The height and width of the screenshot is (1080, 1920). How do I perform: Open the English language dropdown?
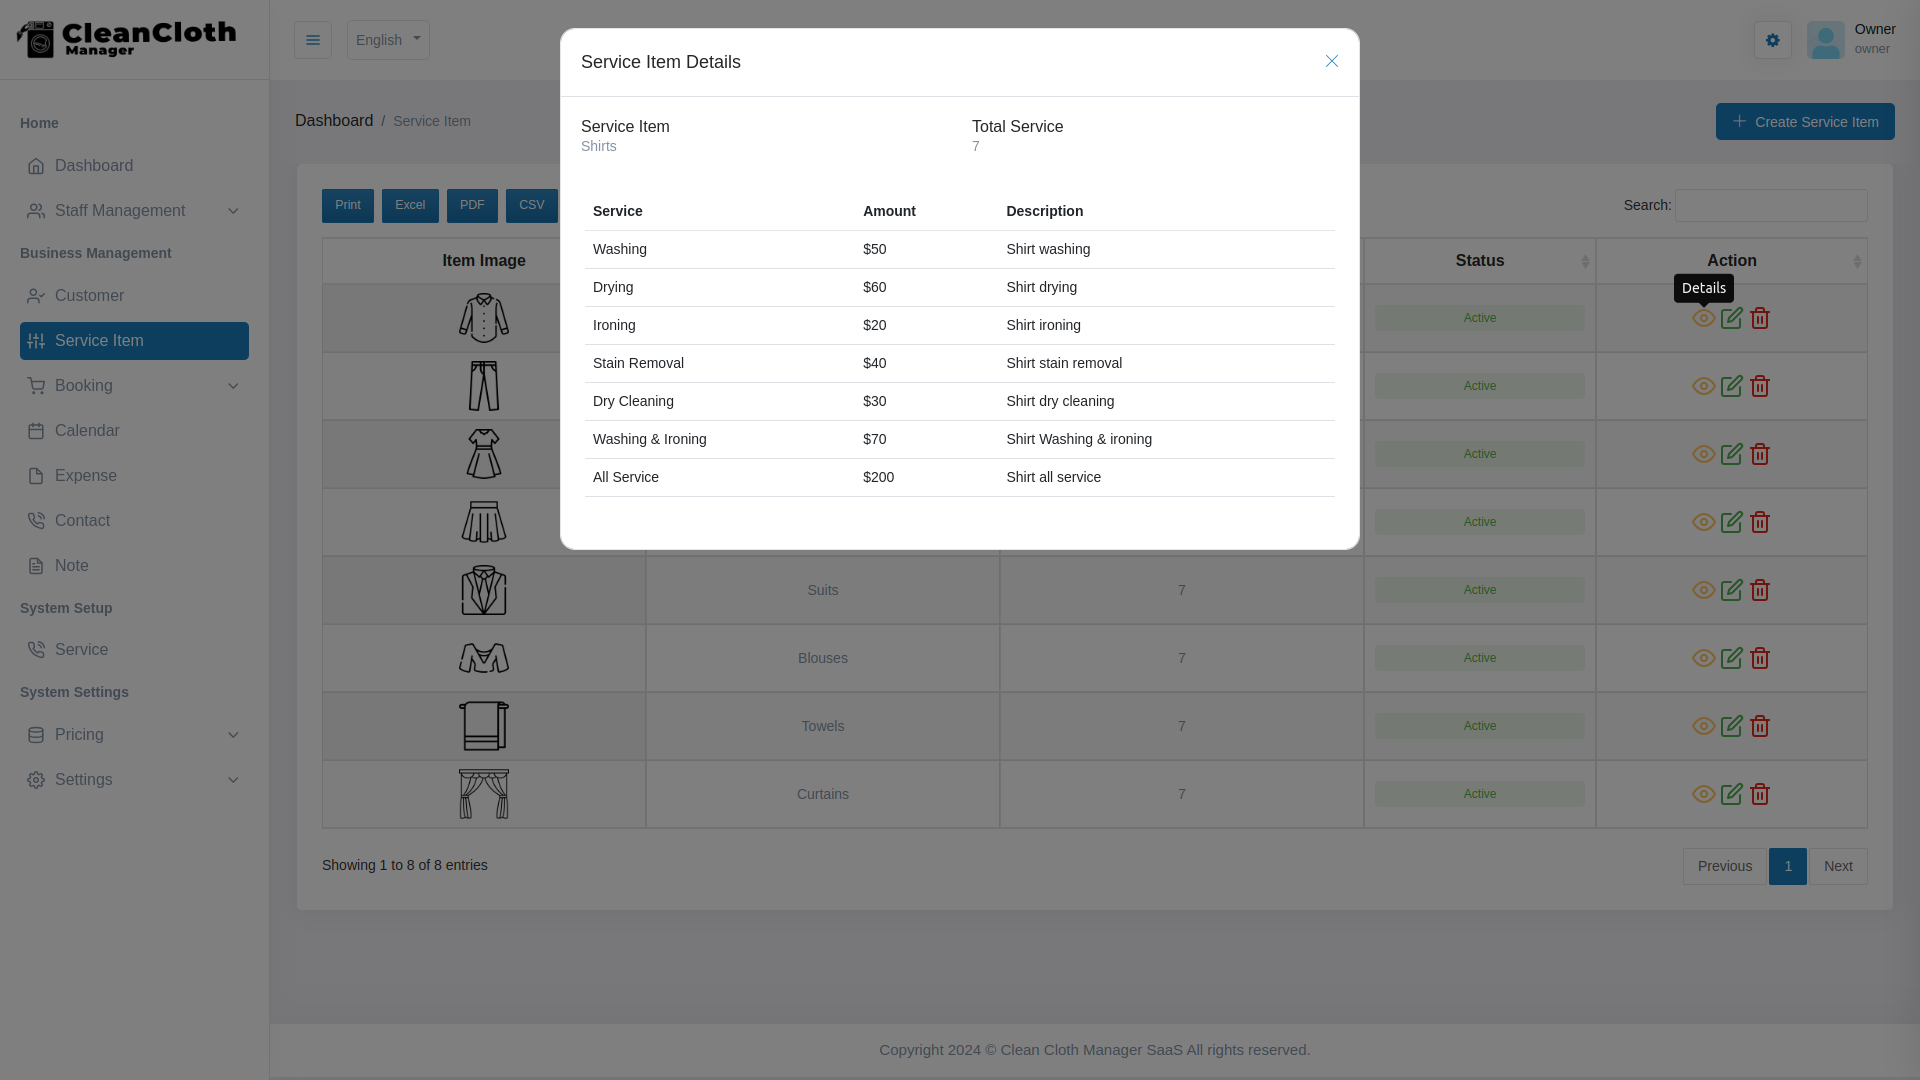[388, 40]
